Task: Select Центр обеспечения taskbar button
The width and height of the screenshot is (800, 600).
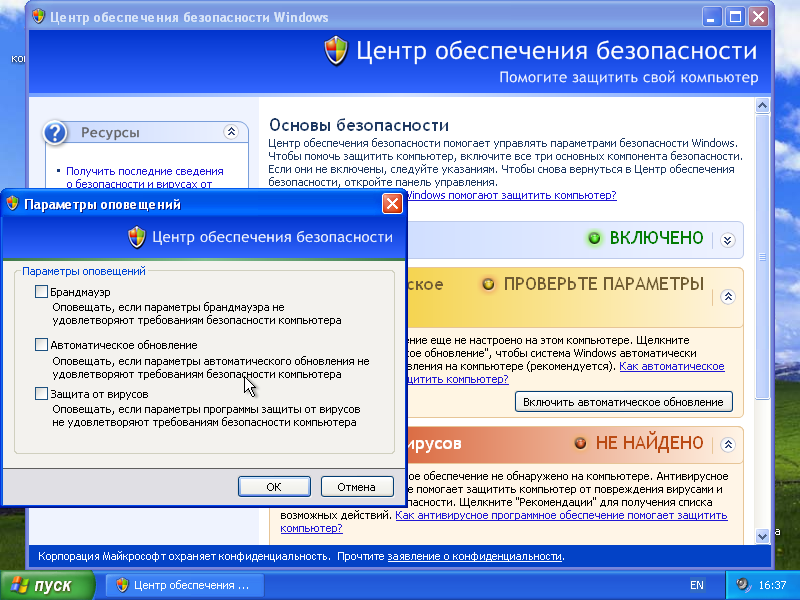Action: (x=185, y=585)
